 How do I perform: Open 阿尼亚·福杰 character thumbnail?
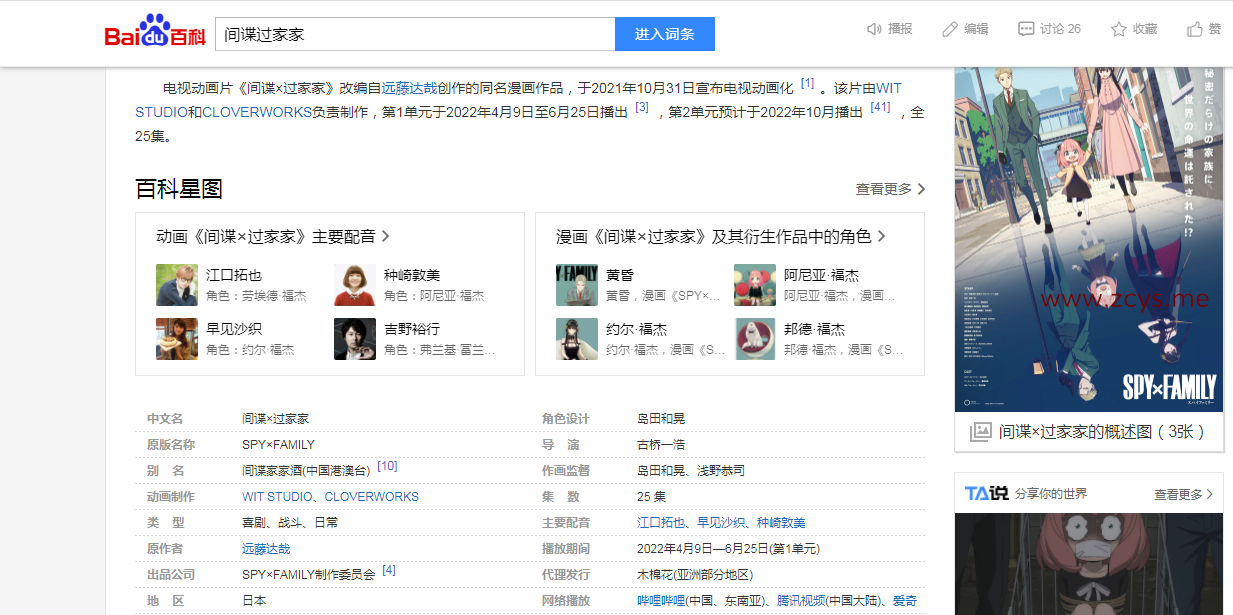[755, 285]
